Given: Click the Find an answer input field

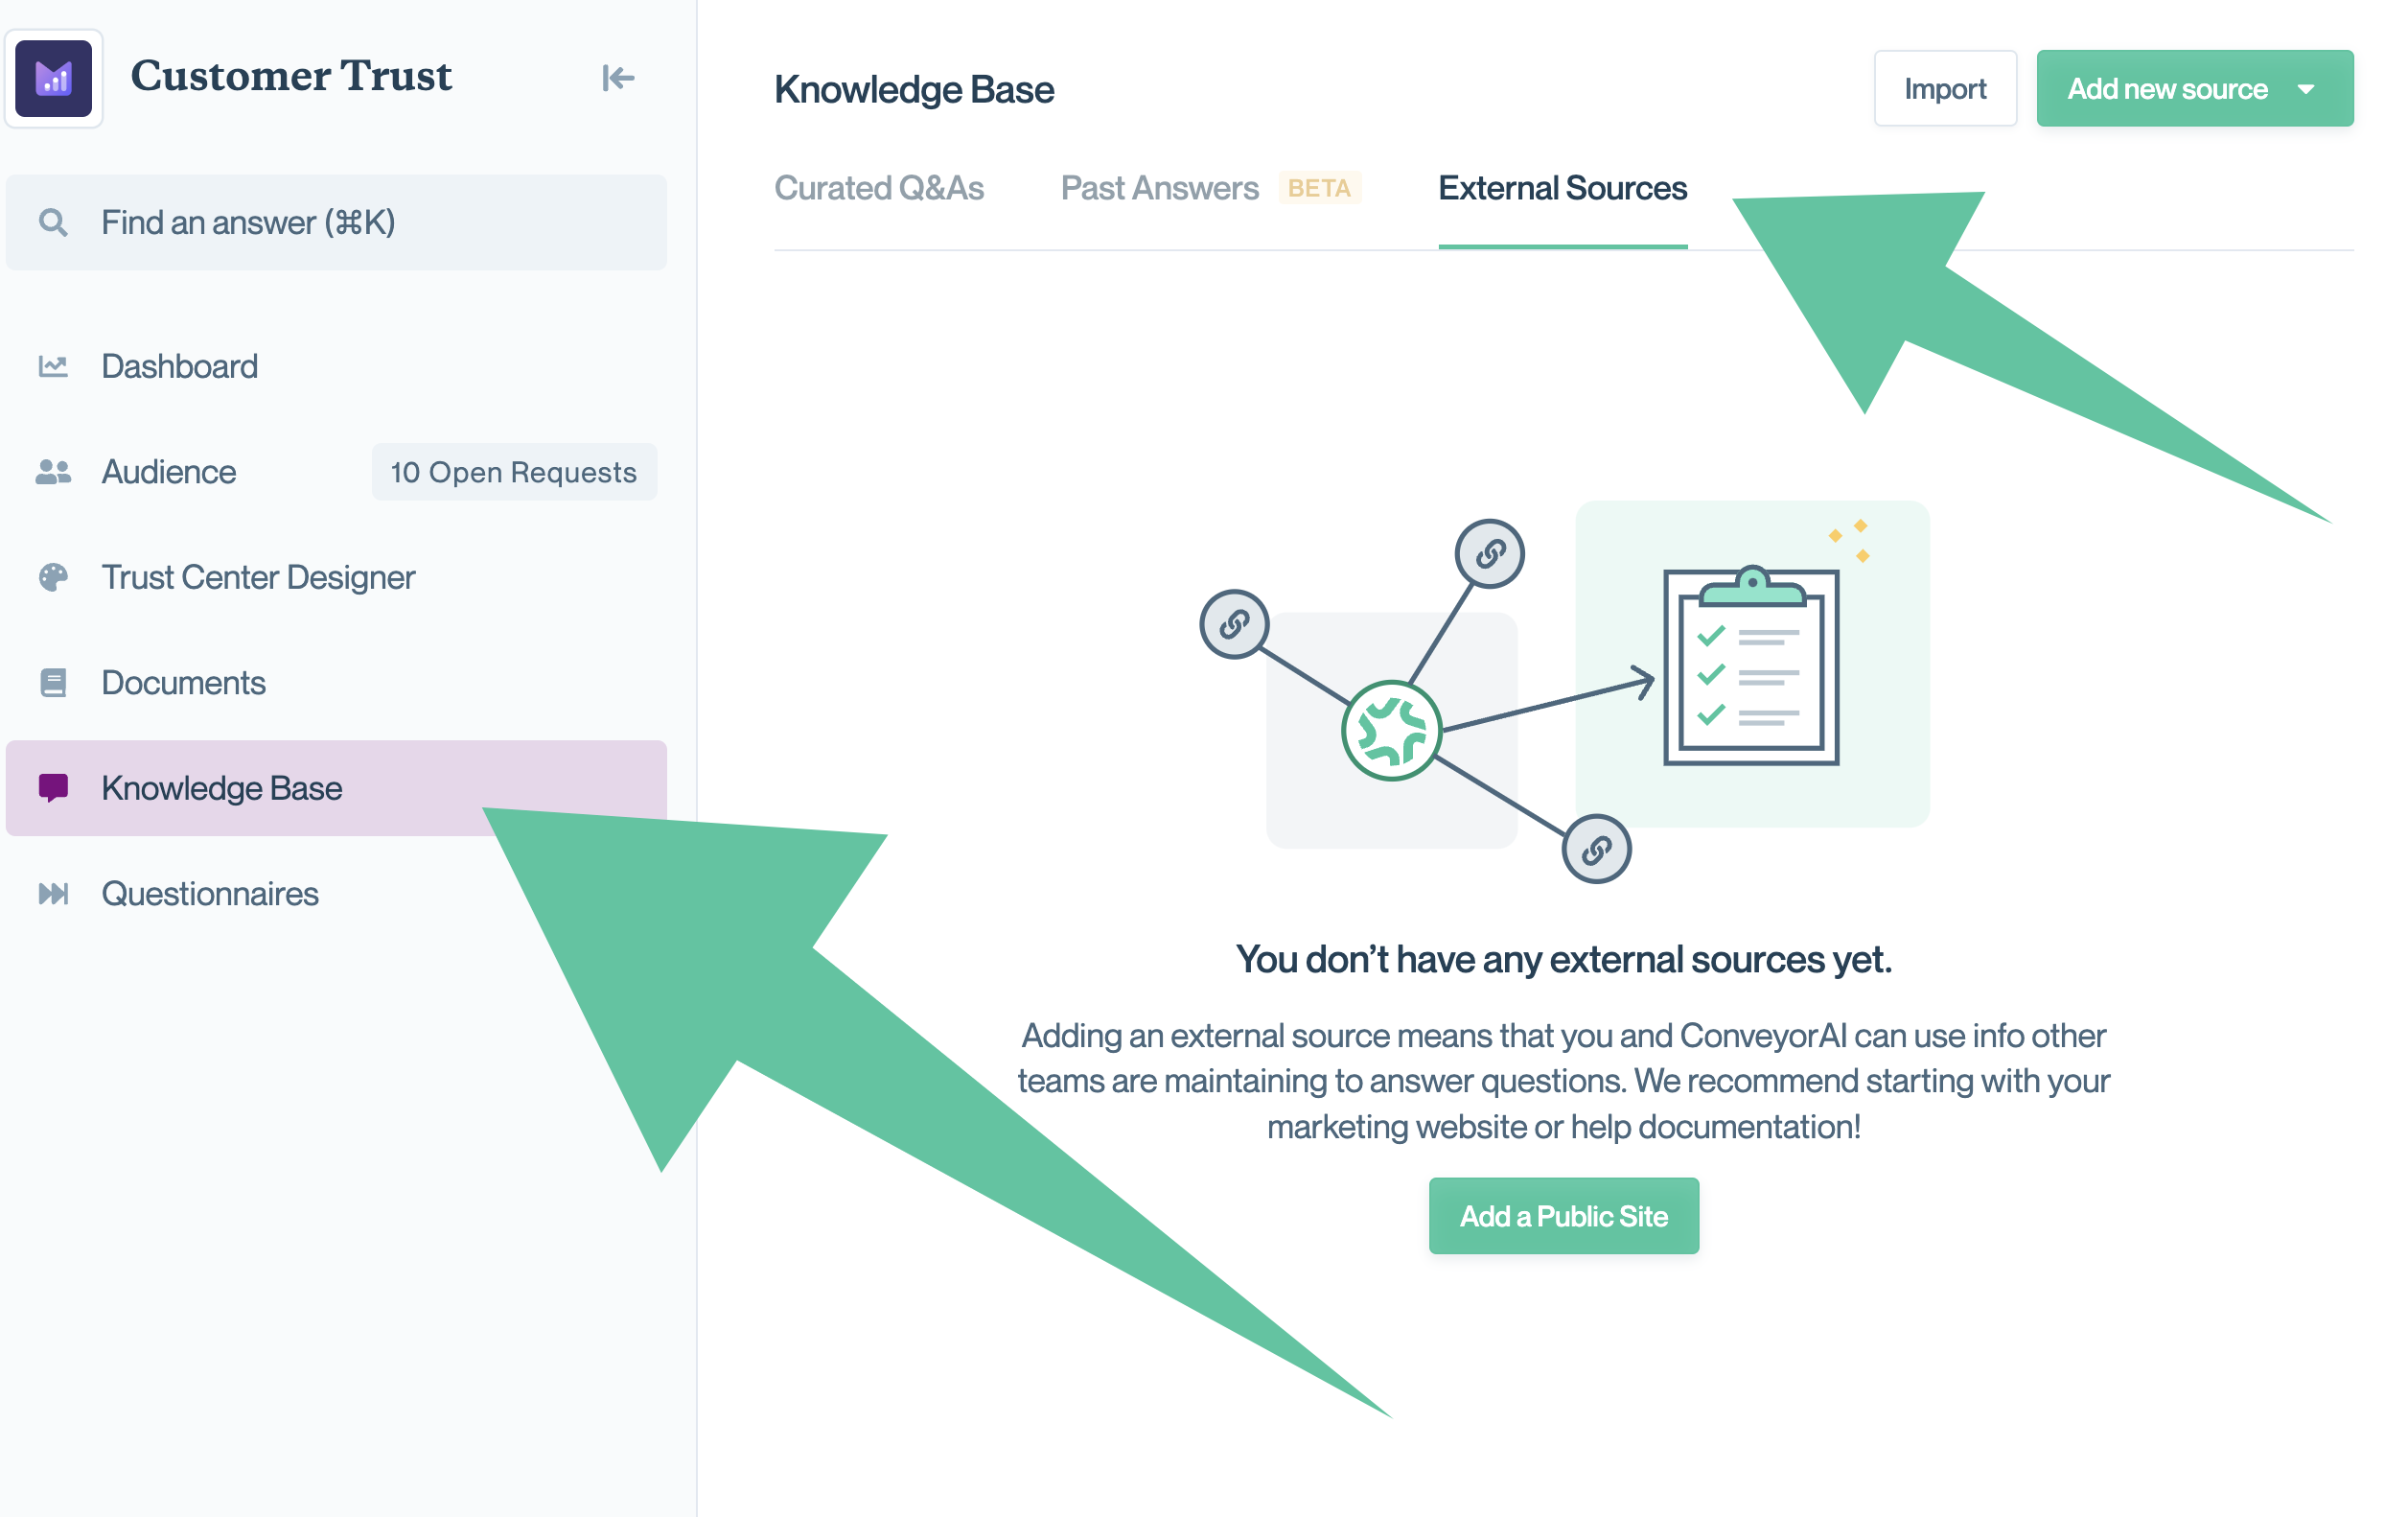Looking at the screenshot, I should (337, 222).
